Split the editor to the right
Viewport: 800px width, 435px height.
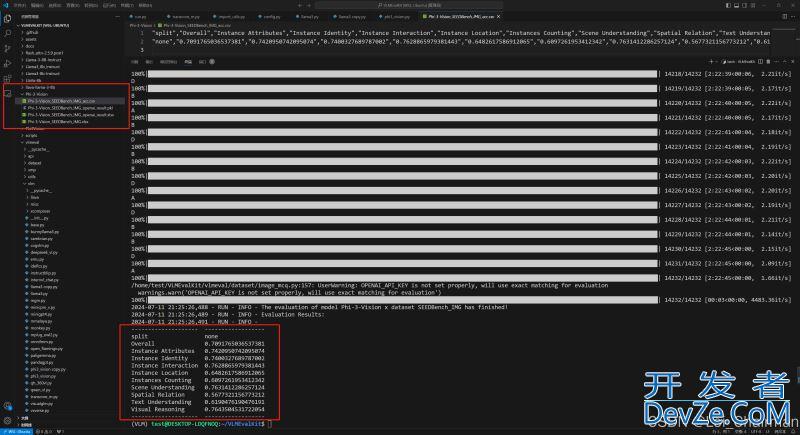tap(784, 16)
